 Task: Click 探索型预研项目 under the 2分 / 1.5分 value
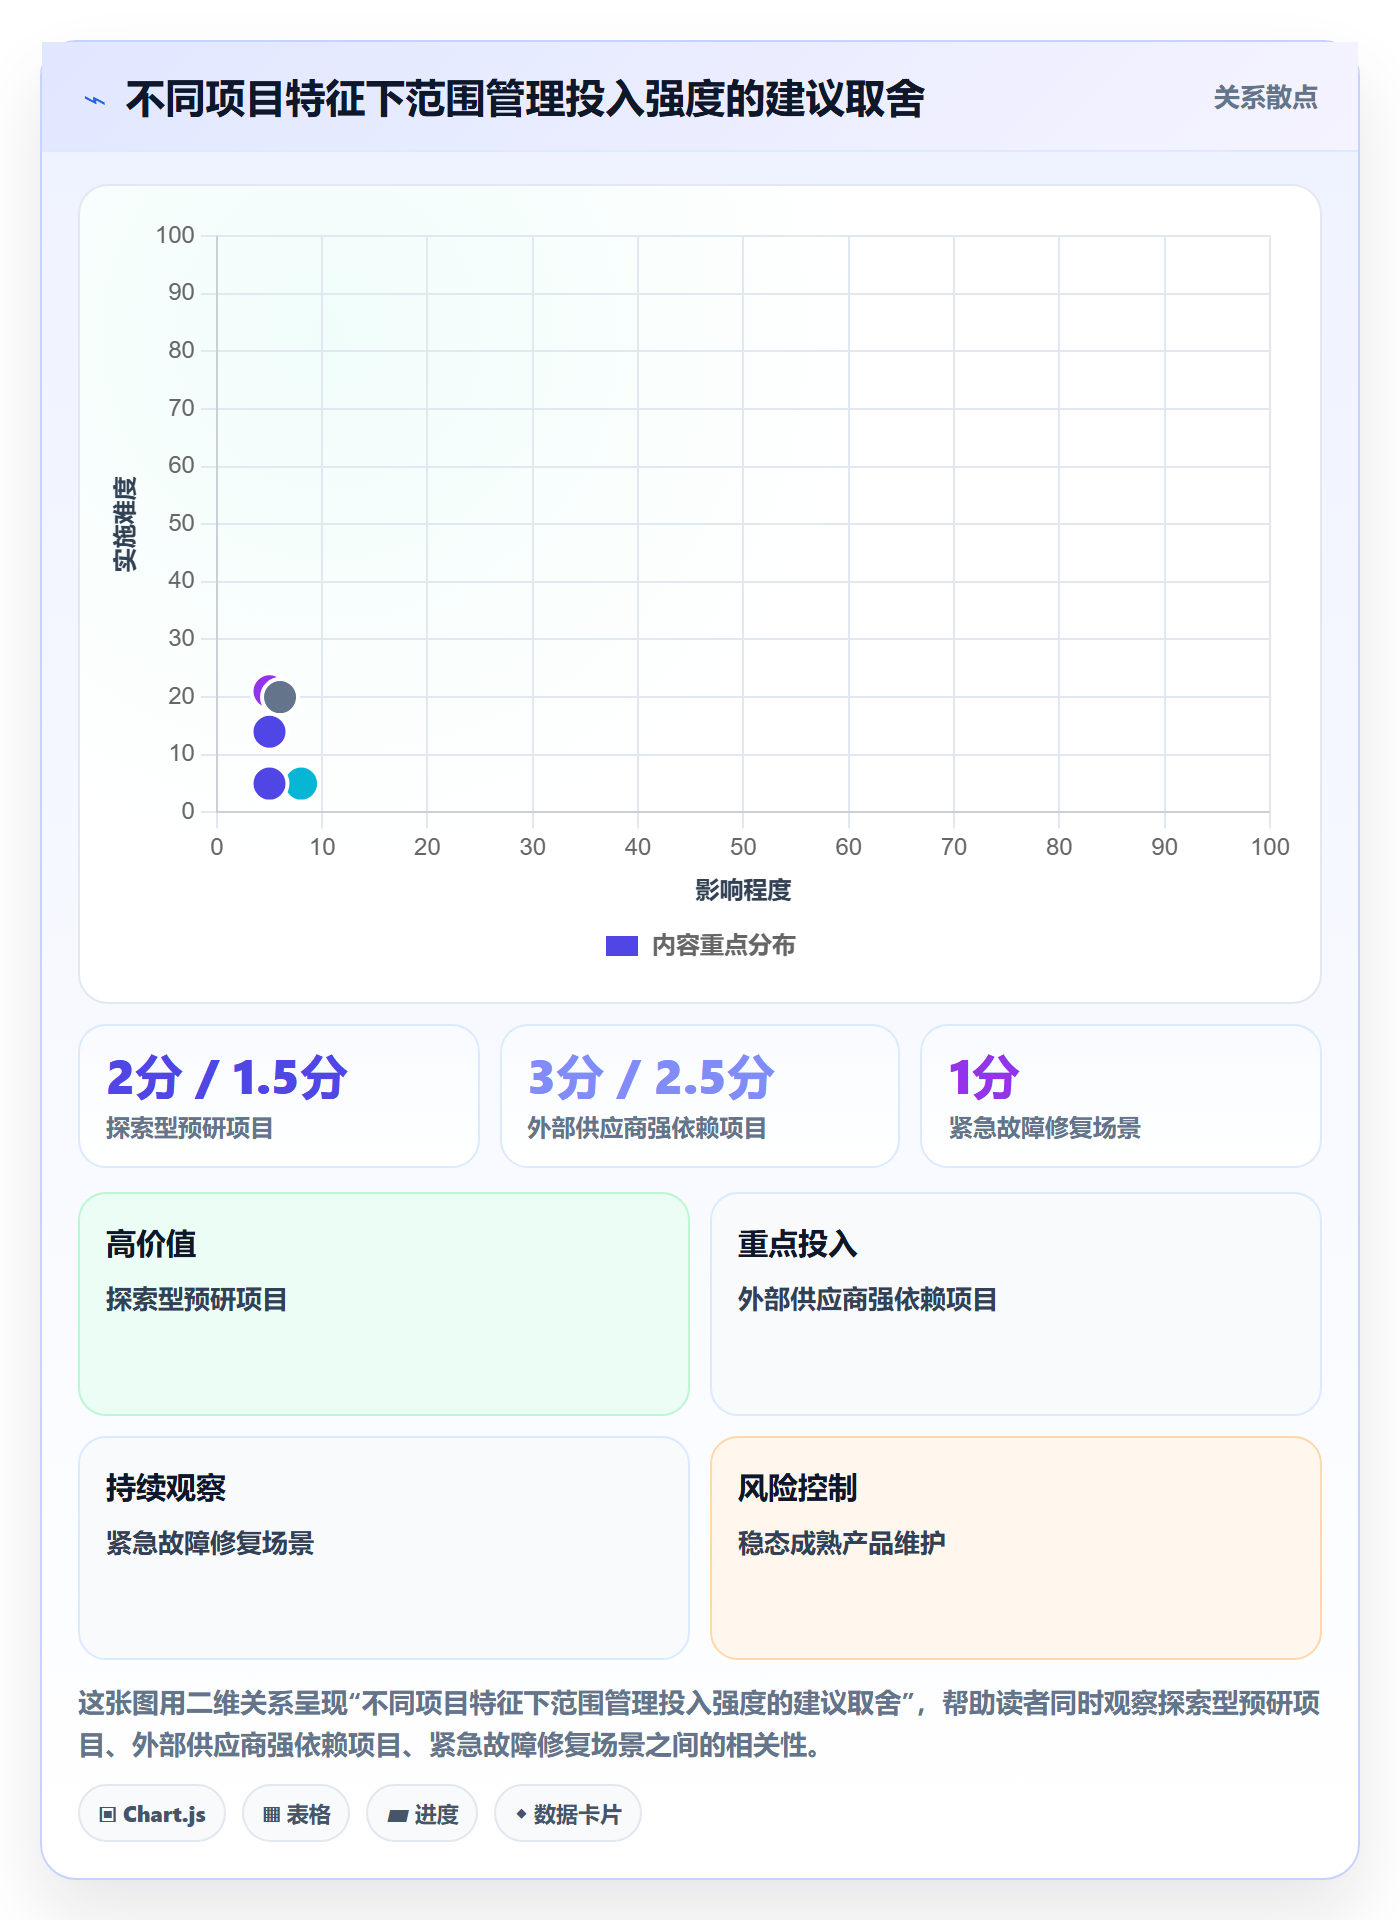190,1128
